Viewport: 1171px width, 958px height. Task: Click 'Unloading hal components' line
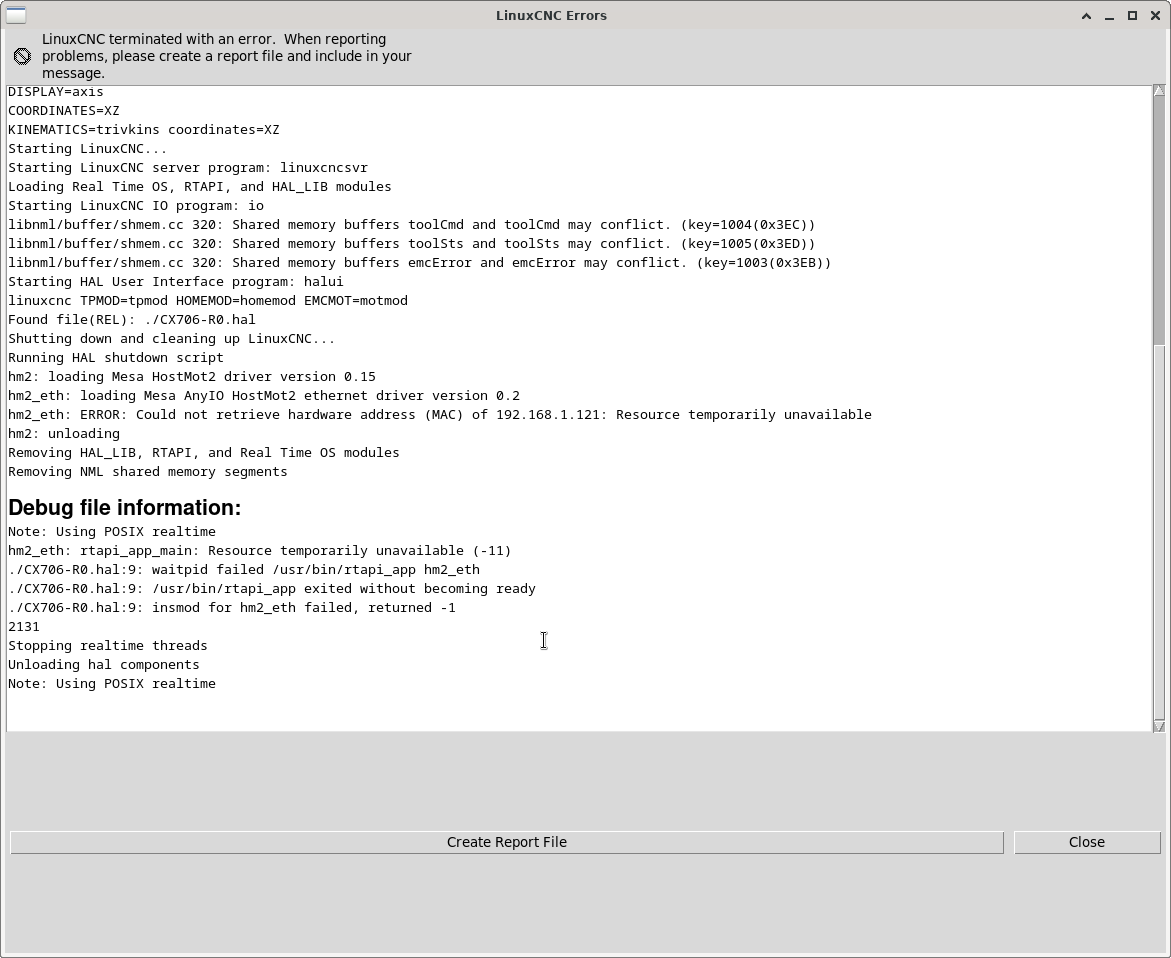coord(104,665)
